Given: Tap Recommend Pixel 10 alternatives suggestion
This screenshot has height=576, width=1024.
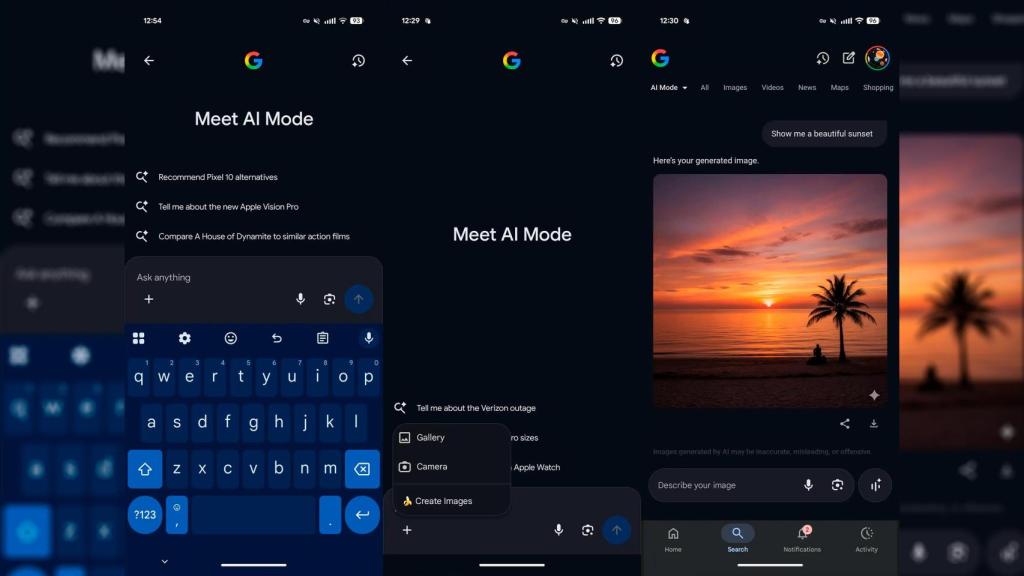Looking at the screenshot, I should pos(217,177).
